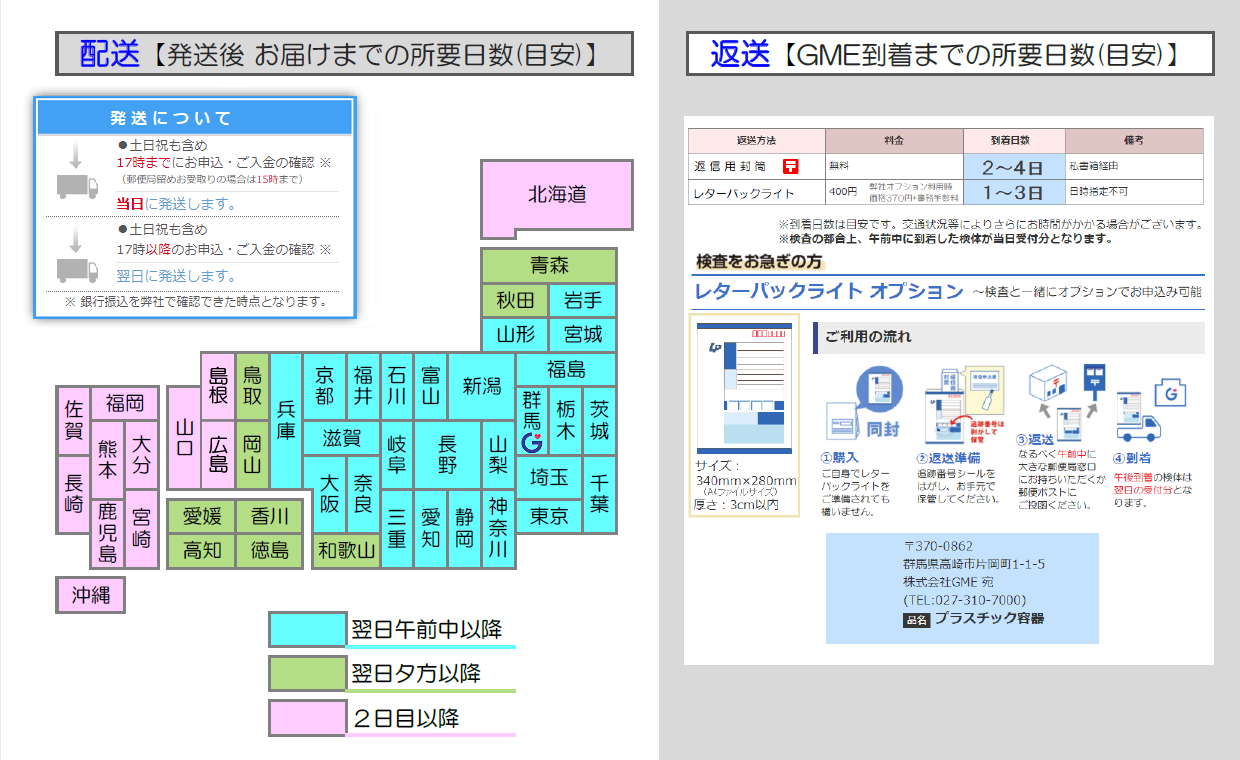This screenshot has height=760, width=1240.
Task: Select 大分 prefecture box
Action: pos(142,454)
